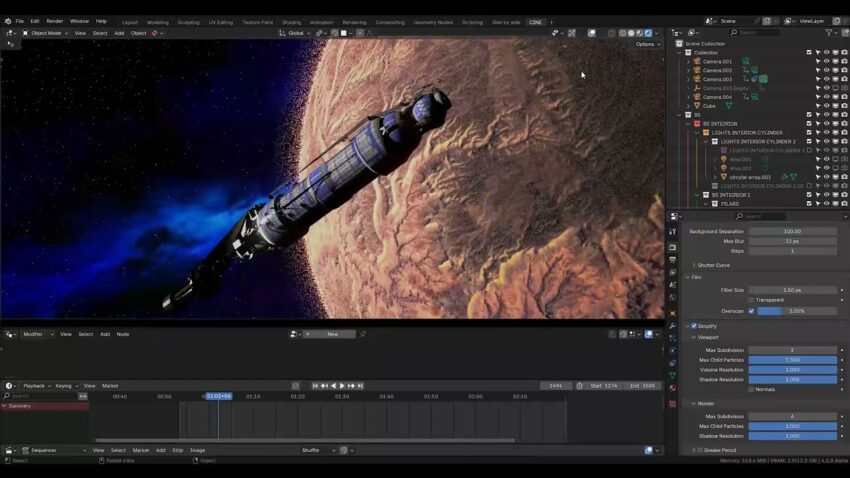Open the Texture properties tab
Image resolution: width=850 pixels, height=478 pixels.
(673, 404)
